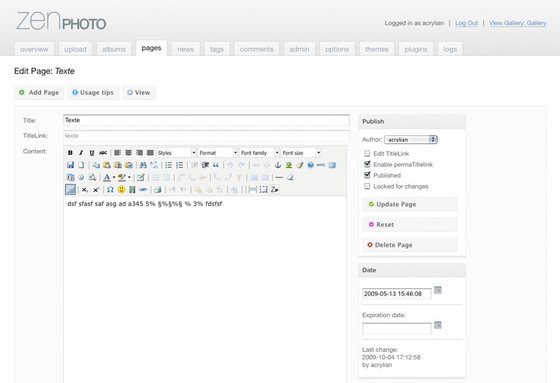This screenshot has width=560, height=383.
Task: Expand the background color picker arrow
Action: click(x=129, y=177)
